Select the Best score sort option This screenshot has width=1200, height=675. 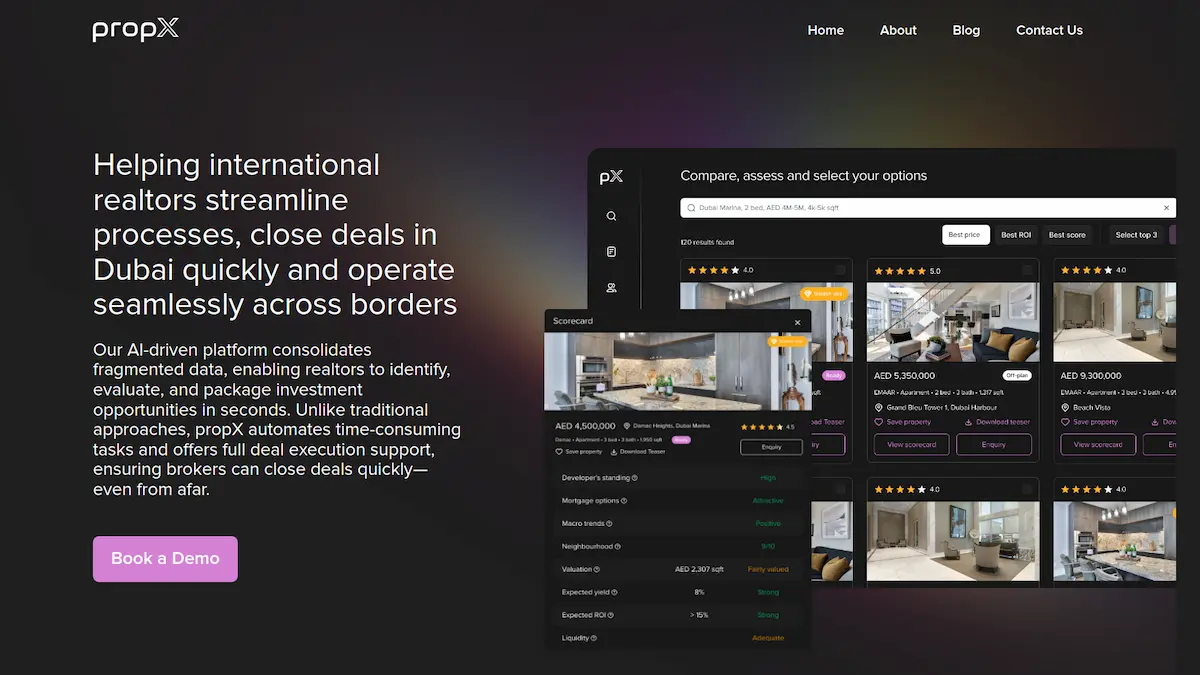(1067, 235)
